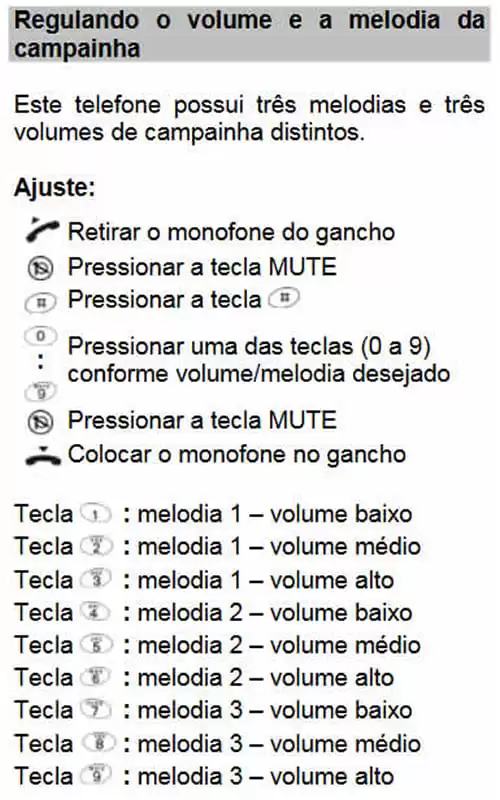Click key 7 icon for melodia 3 baixo
This screenshot has height=800, width=500.
click(96, 710)
